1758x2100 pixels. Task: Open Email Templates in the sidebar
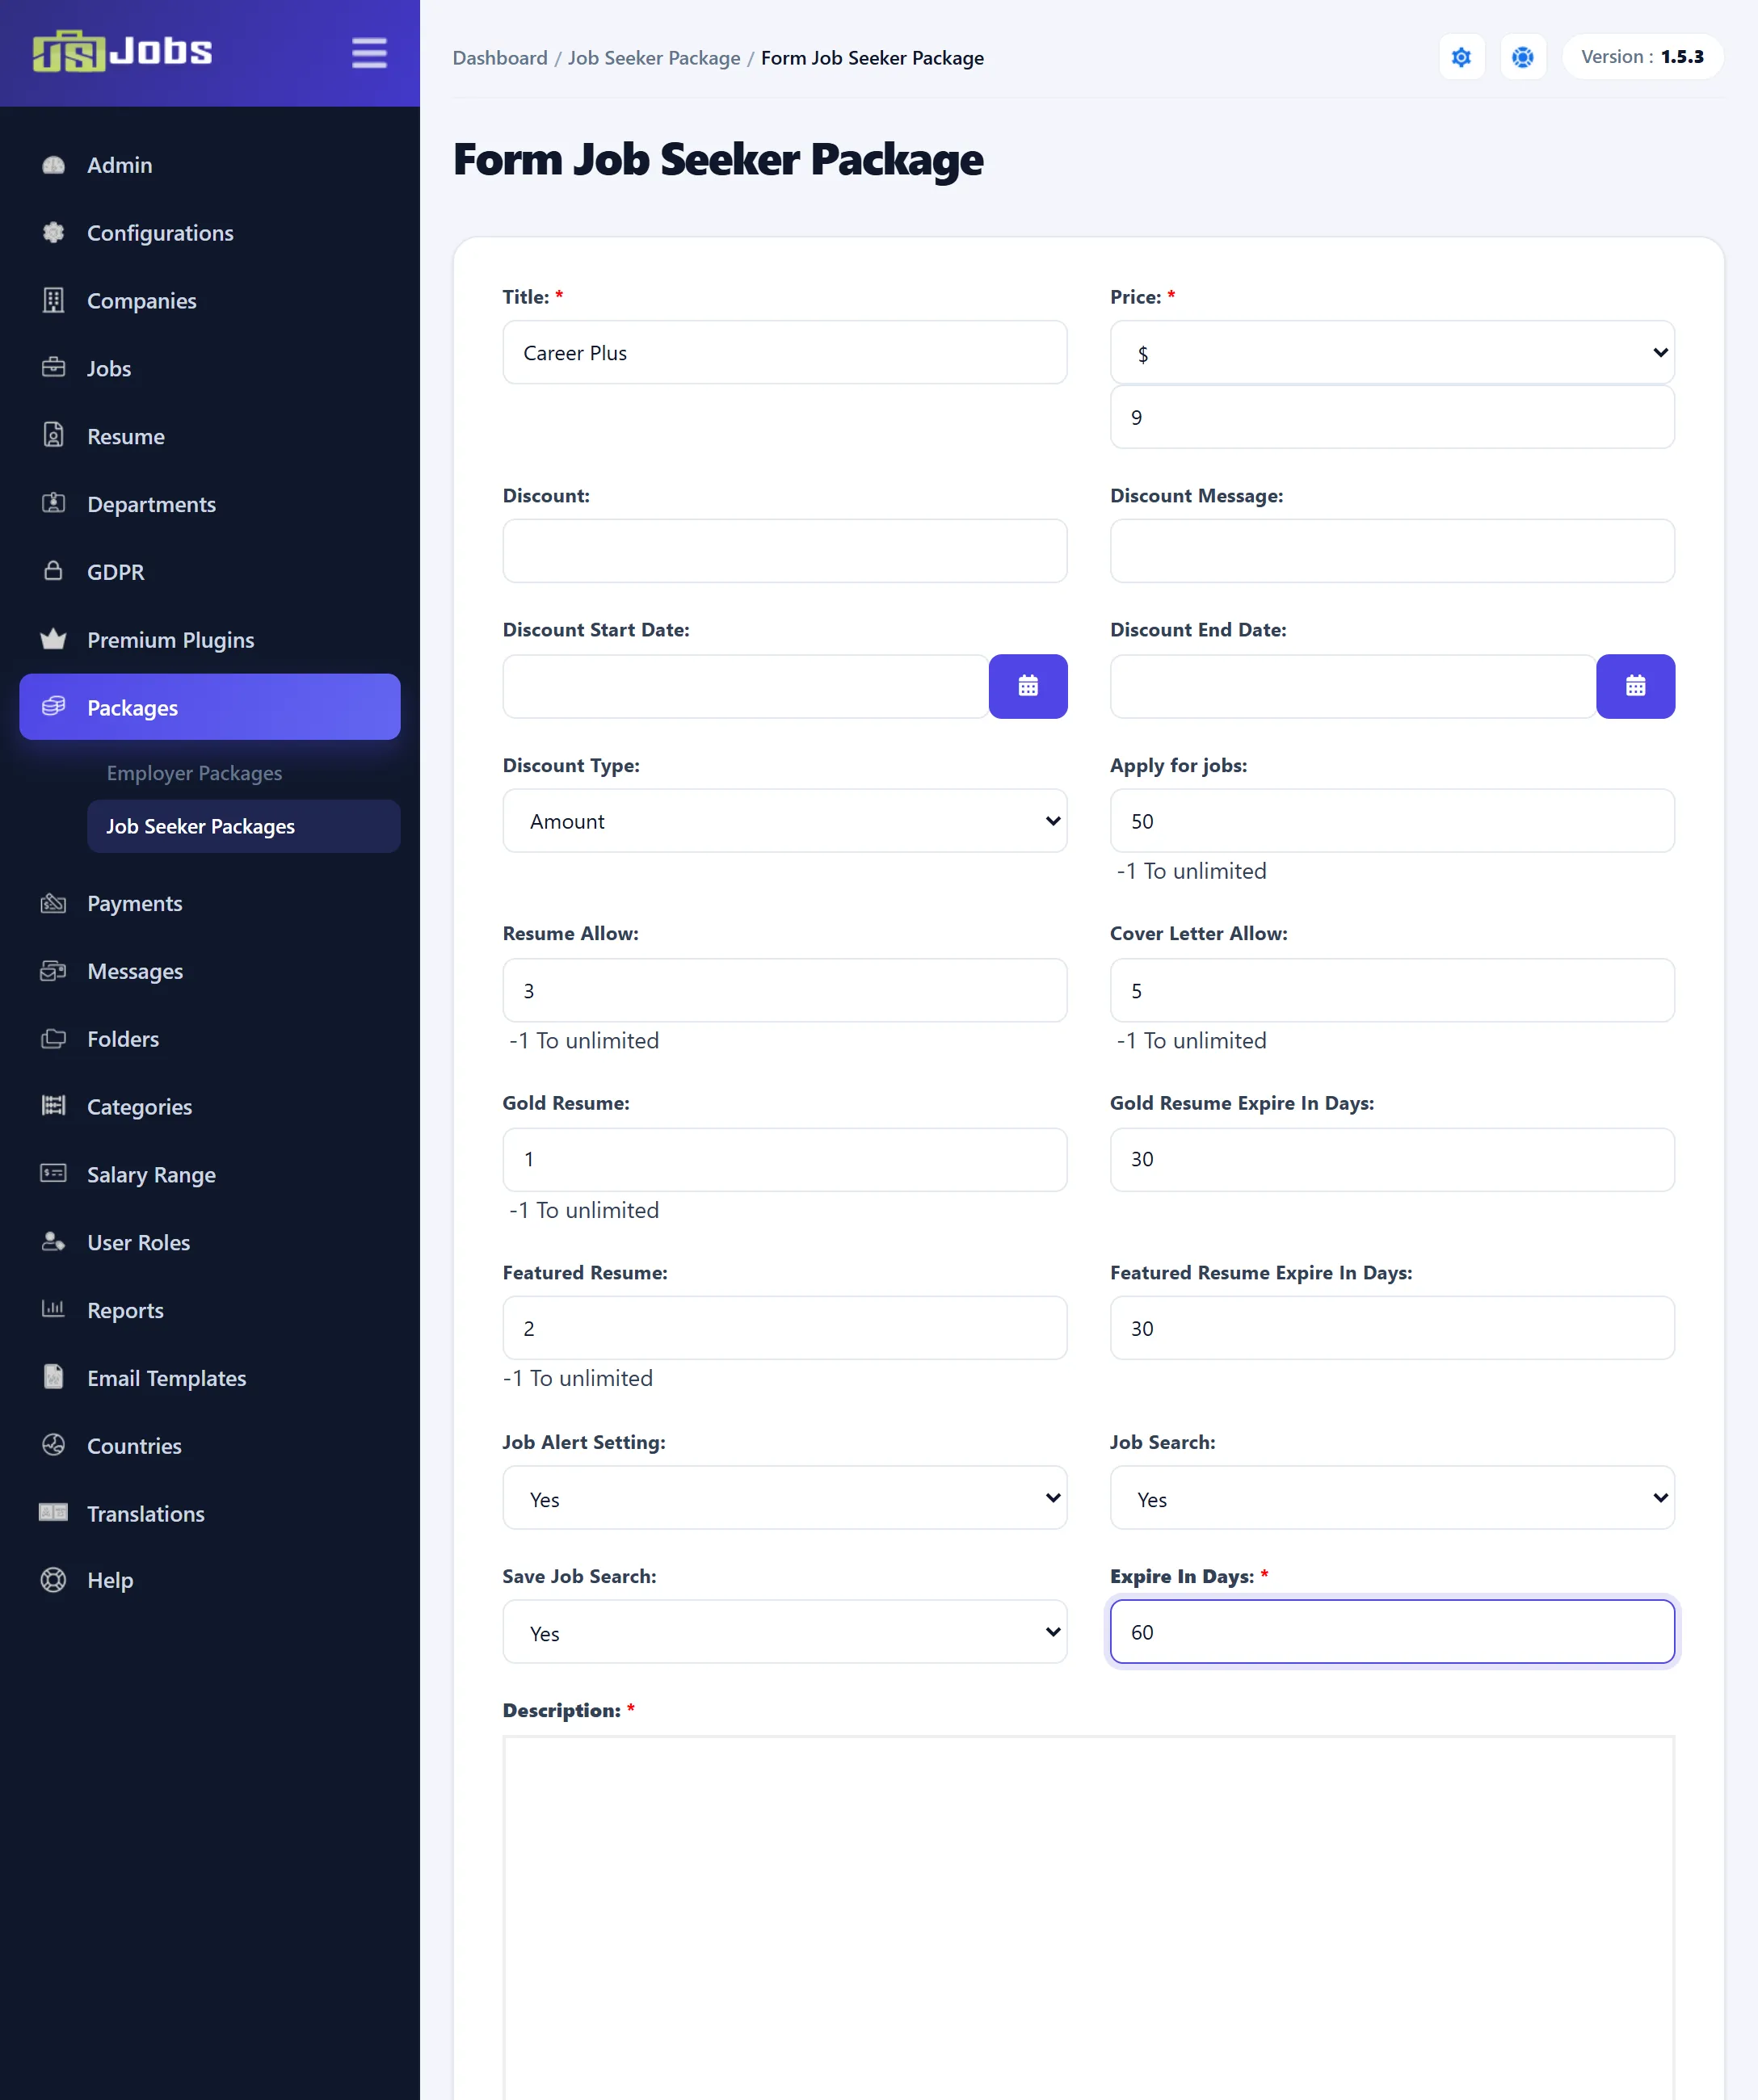pos(166,1378)
